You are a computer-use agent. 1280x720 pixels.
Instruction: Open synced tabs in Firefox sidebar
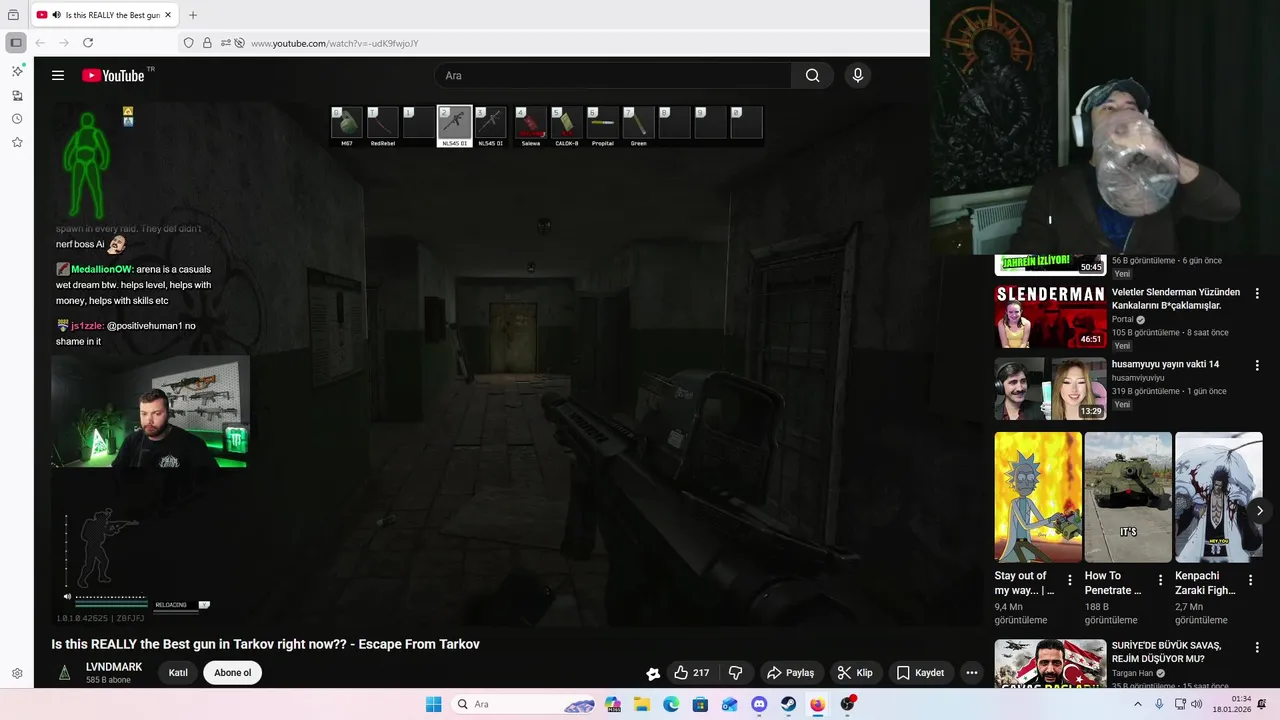point(17,95)
